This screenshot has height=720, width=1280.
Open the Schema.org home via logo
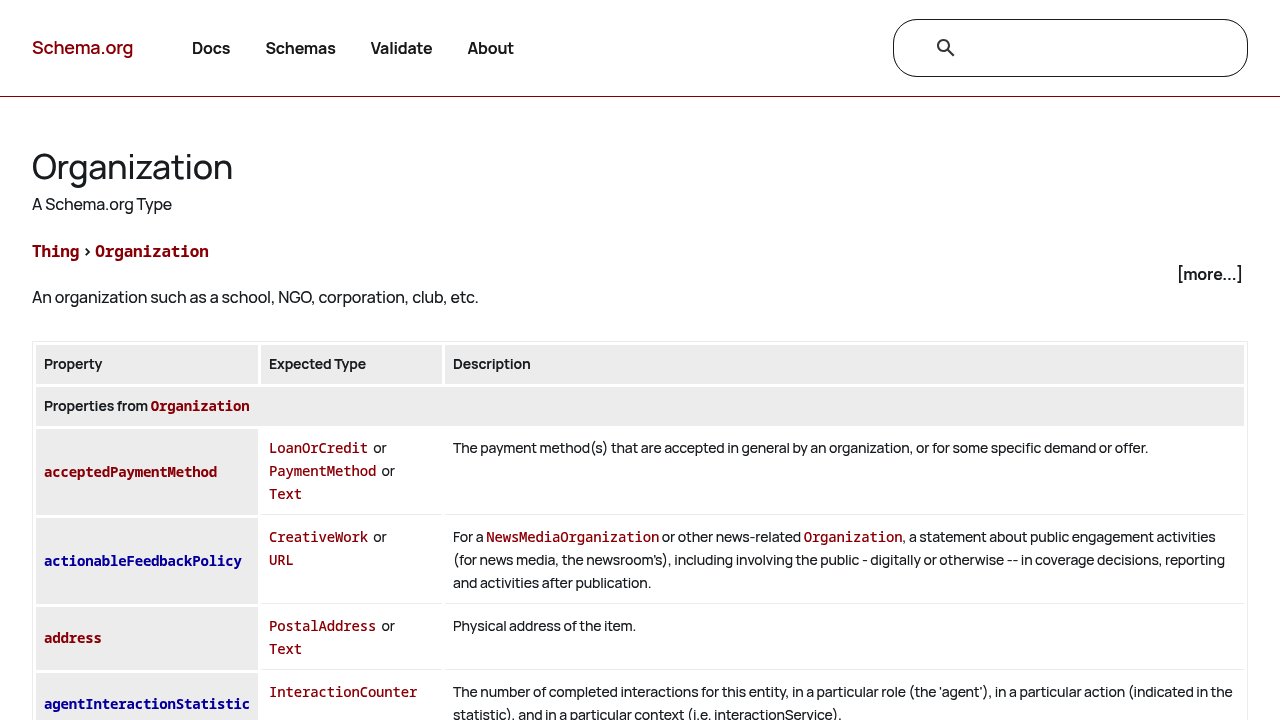[x=83, y=47]
